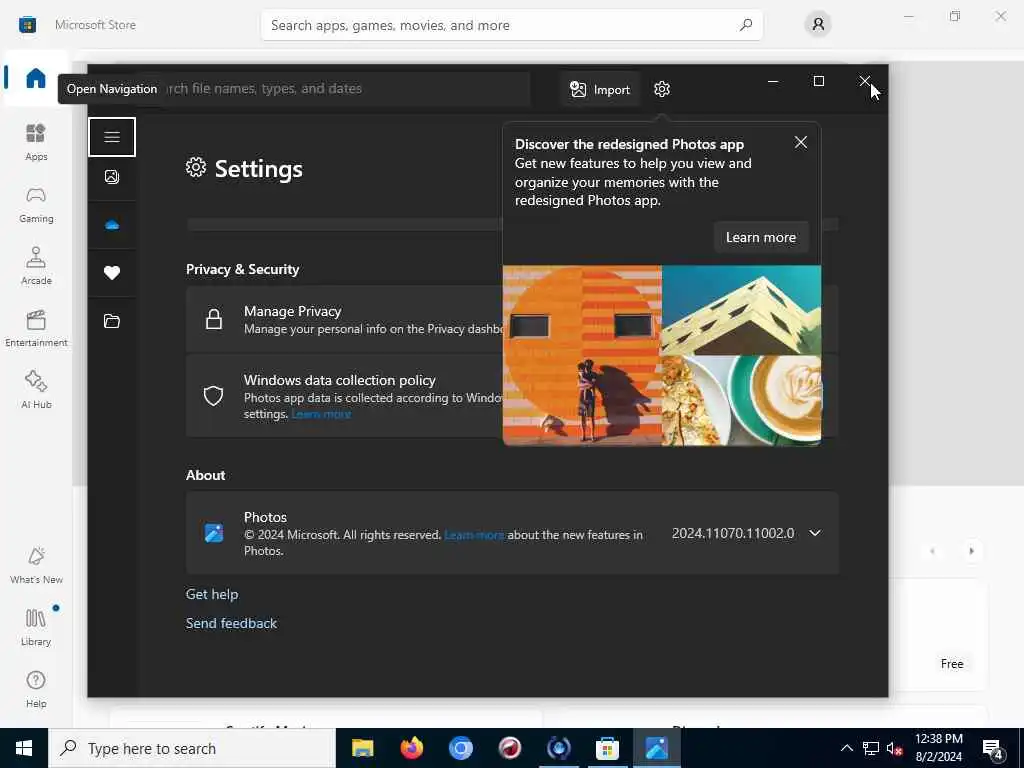The height and width of the screenshot is (768, 1024).
Task: Open the Windows Start menu
Action: click(24, 748)
